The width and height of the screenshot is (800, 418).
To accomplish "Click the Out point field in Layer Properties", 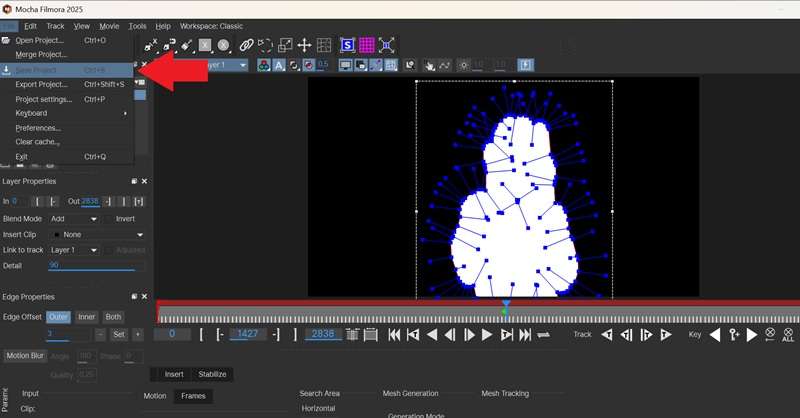I will point(91,202).
